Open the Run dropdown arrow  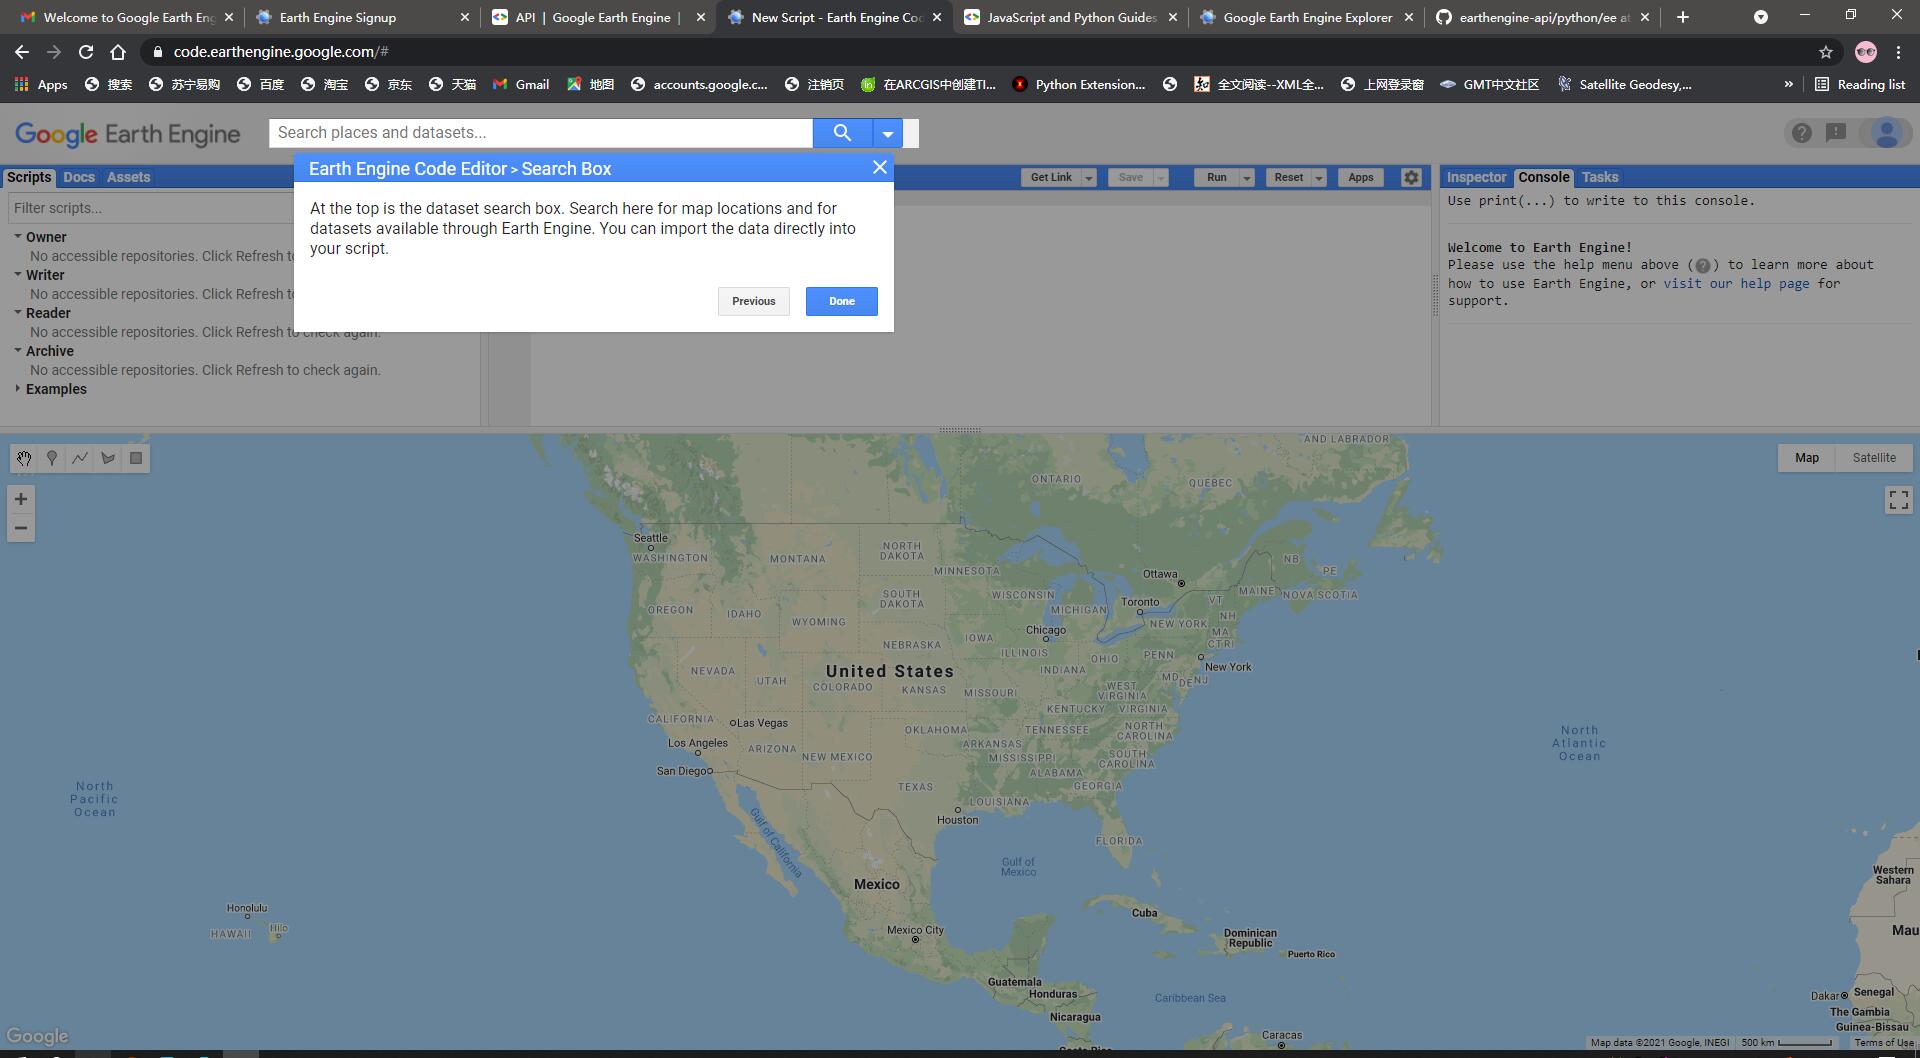pyautogui.click(x=1247, y=178)
